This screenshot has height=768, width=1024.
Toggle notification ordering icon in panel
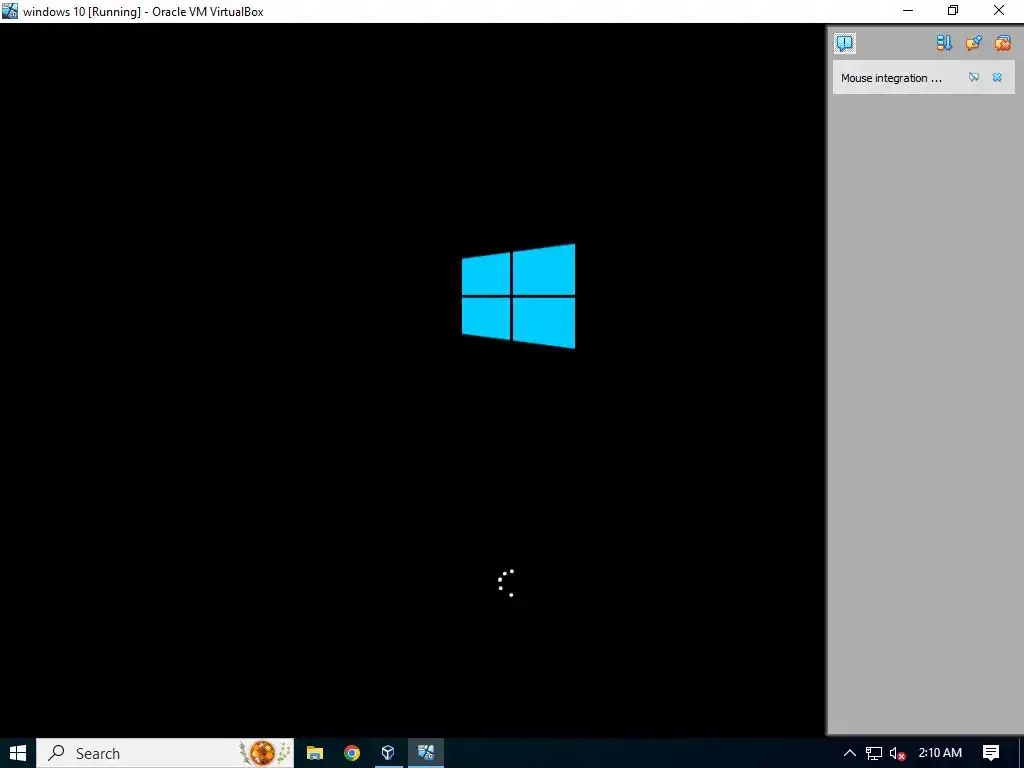pos(944,43)
